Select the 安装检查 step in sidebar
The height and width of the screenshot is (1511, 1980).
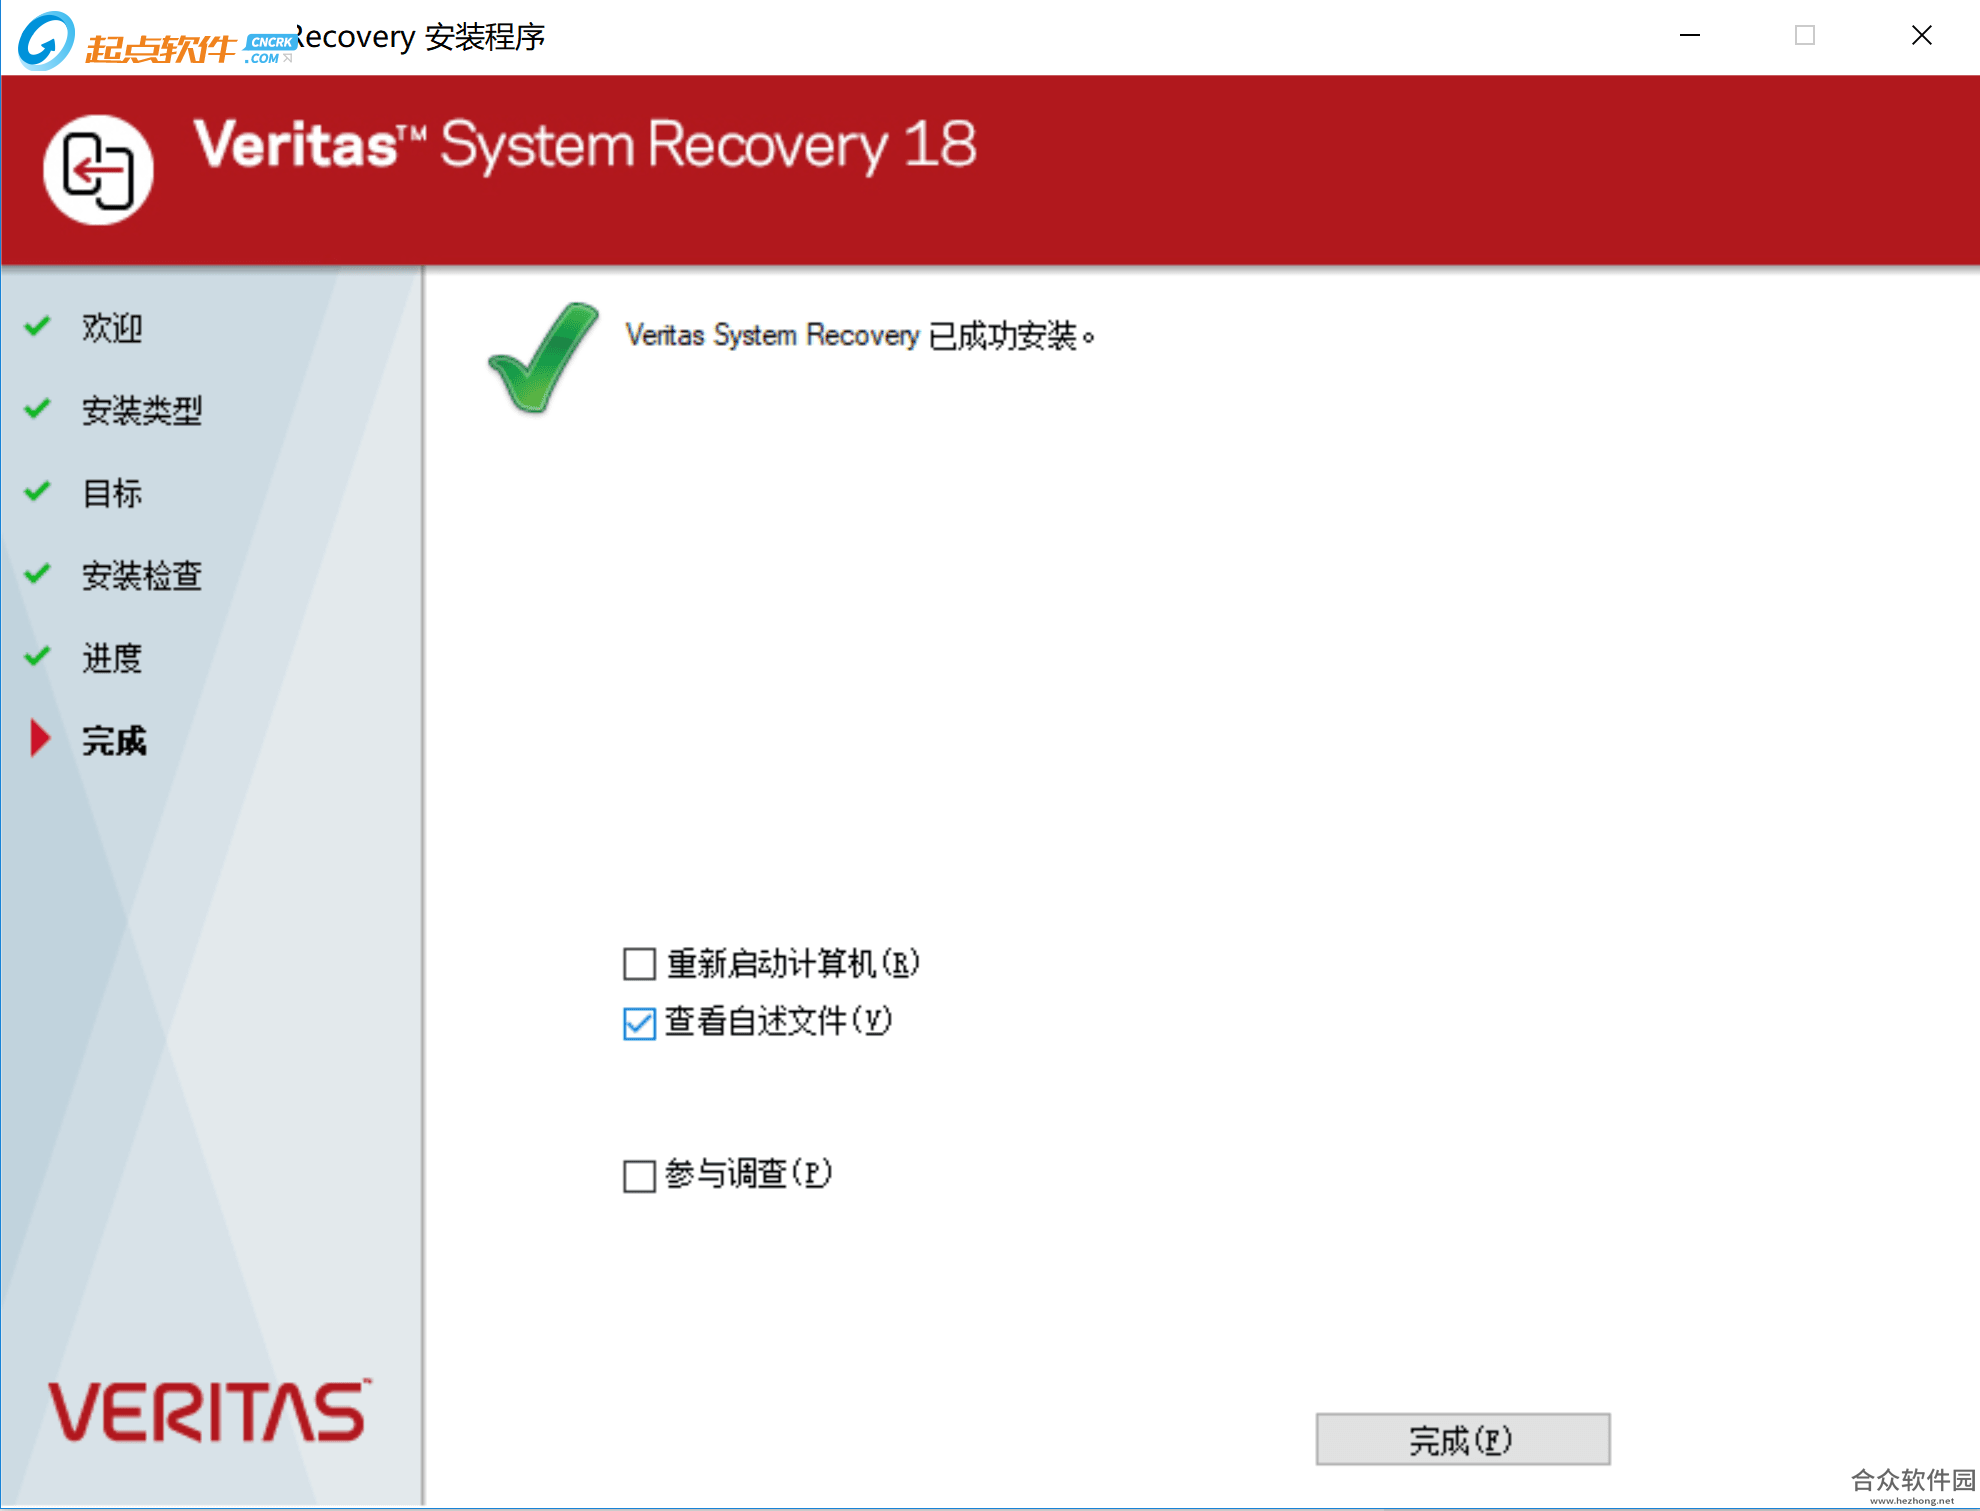(142, 575)
